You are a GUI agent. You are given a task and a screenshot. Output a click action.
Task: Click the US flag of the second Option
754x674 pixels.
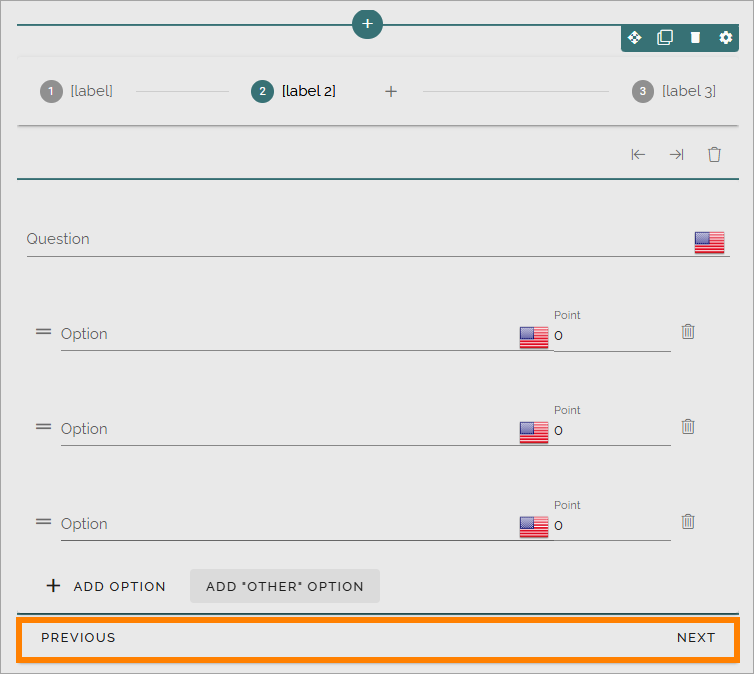click(534, 432)
